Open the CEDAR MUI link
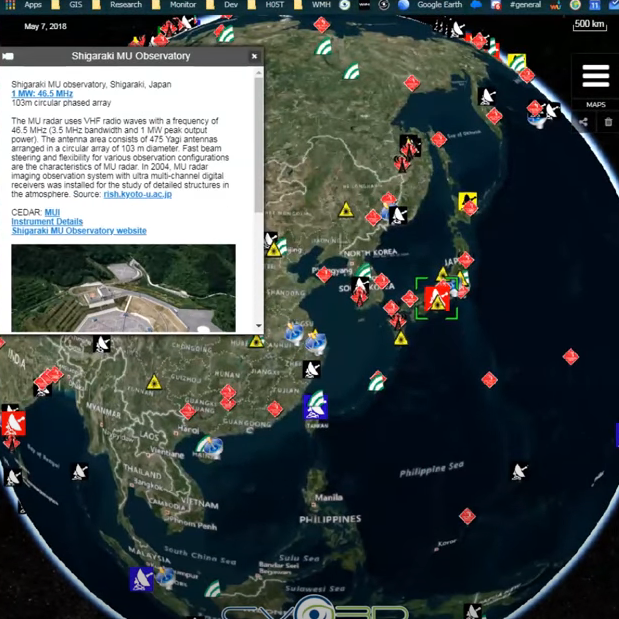Viewport: 619px width, 619px height. [52, 212]
